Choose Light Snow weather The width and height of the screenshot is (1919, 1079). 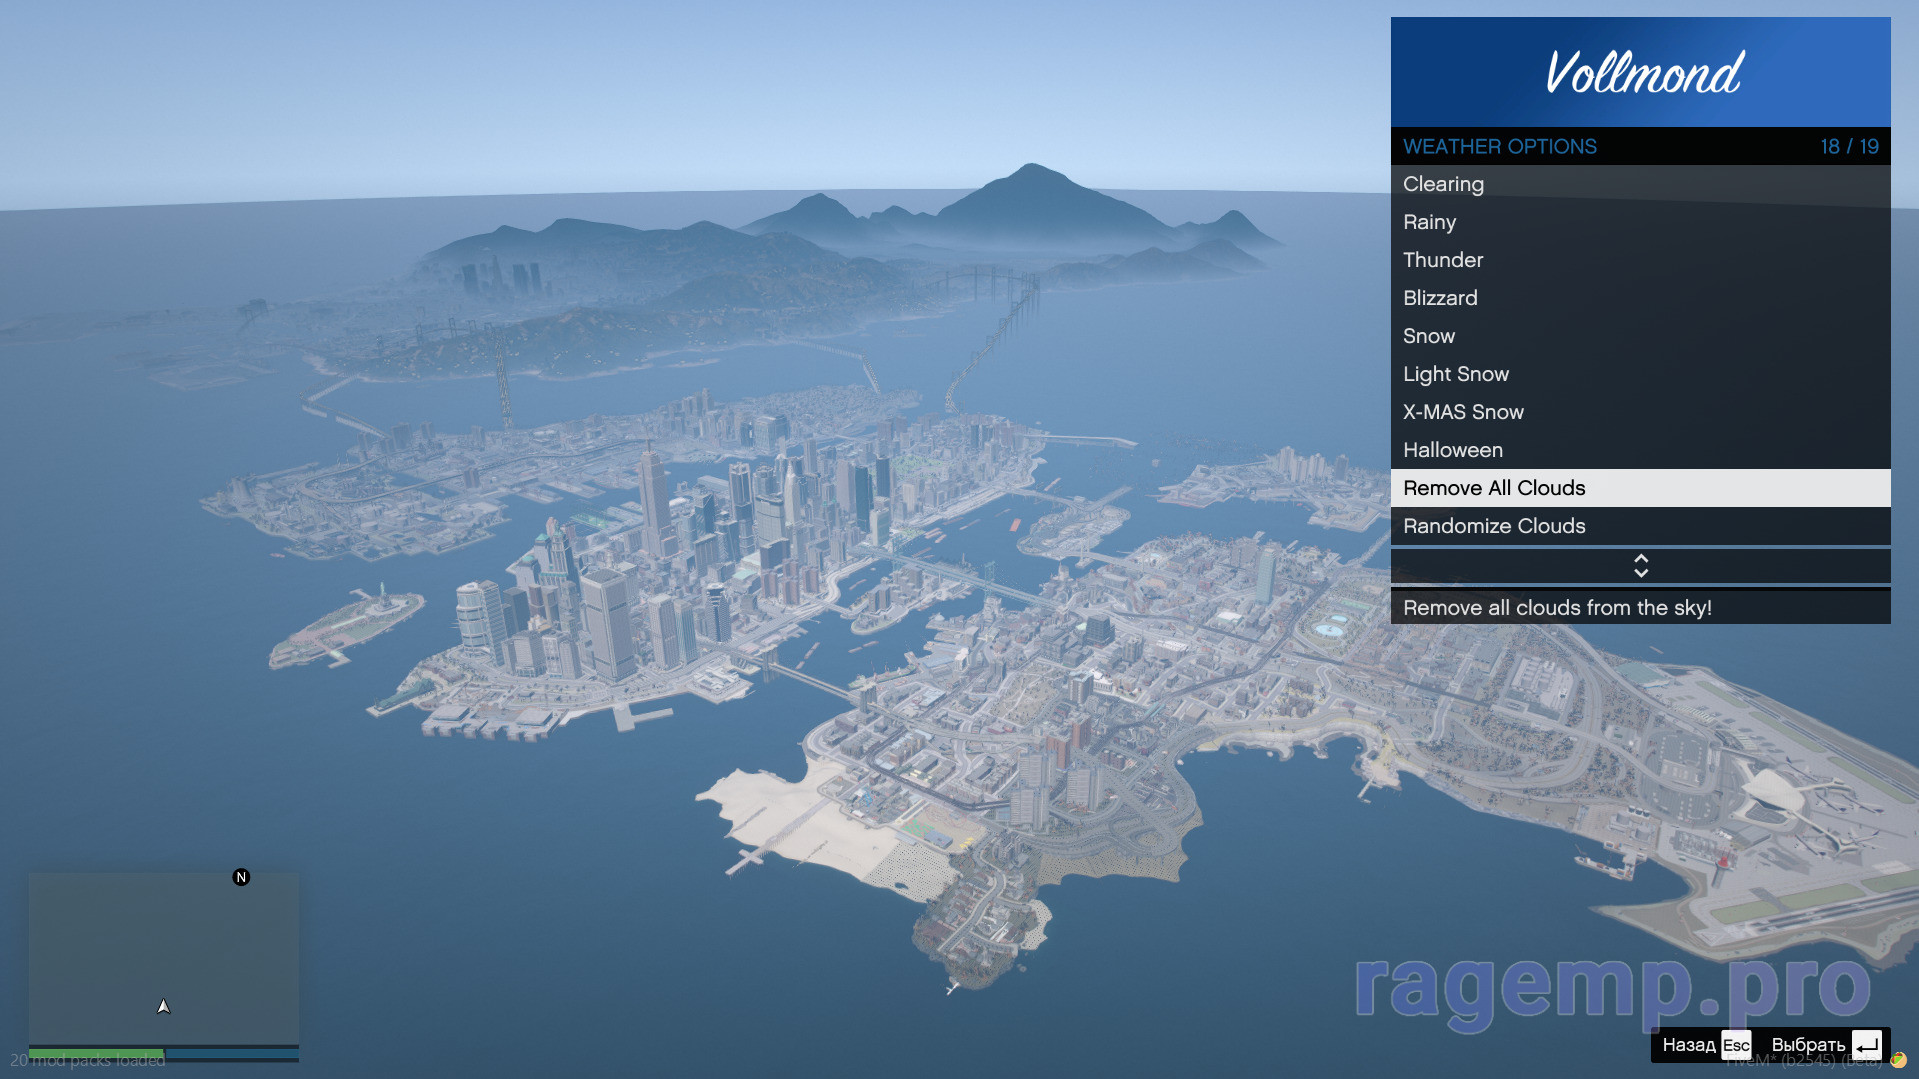pyautogui.click(x=1640, y=374)
